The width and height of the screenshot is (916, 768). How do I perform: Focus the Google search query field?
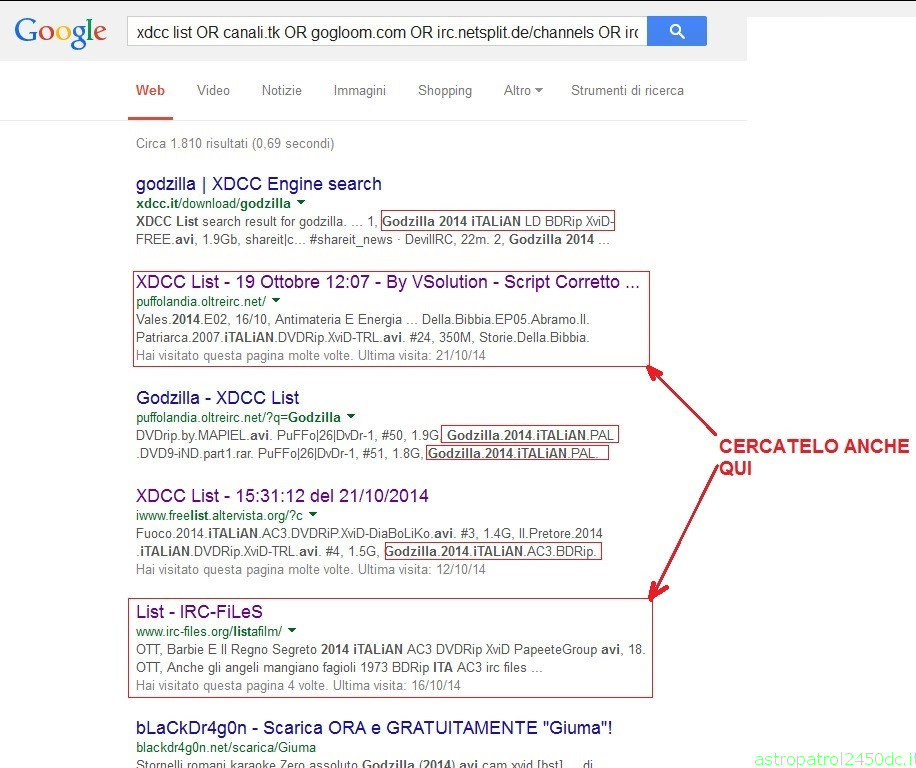[387, 31]
